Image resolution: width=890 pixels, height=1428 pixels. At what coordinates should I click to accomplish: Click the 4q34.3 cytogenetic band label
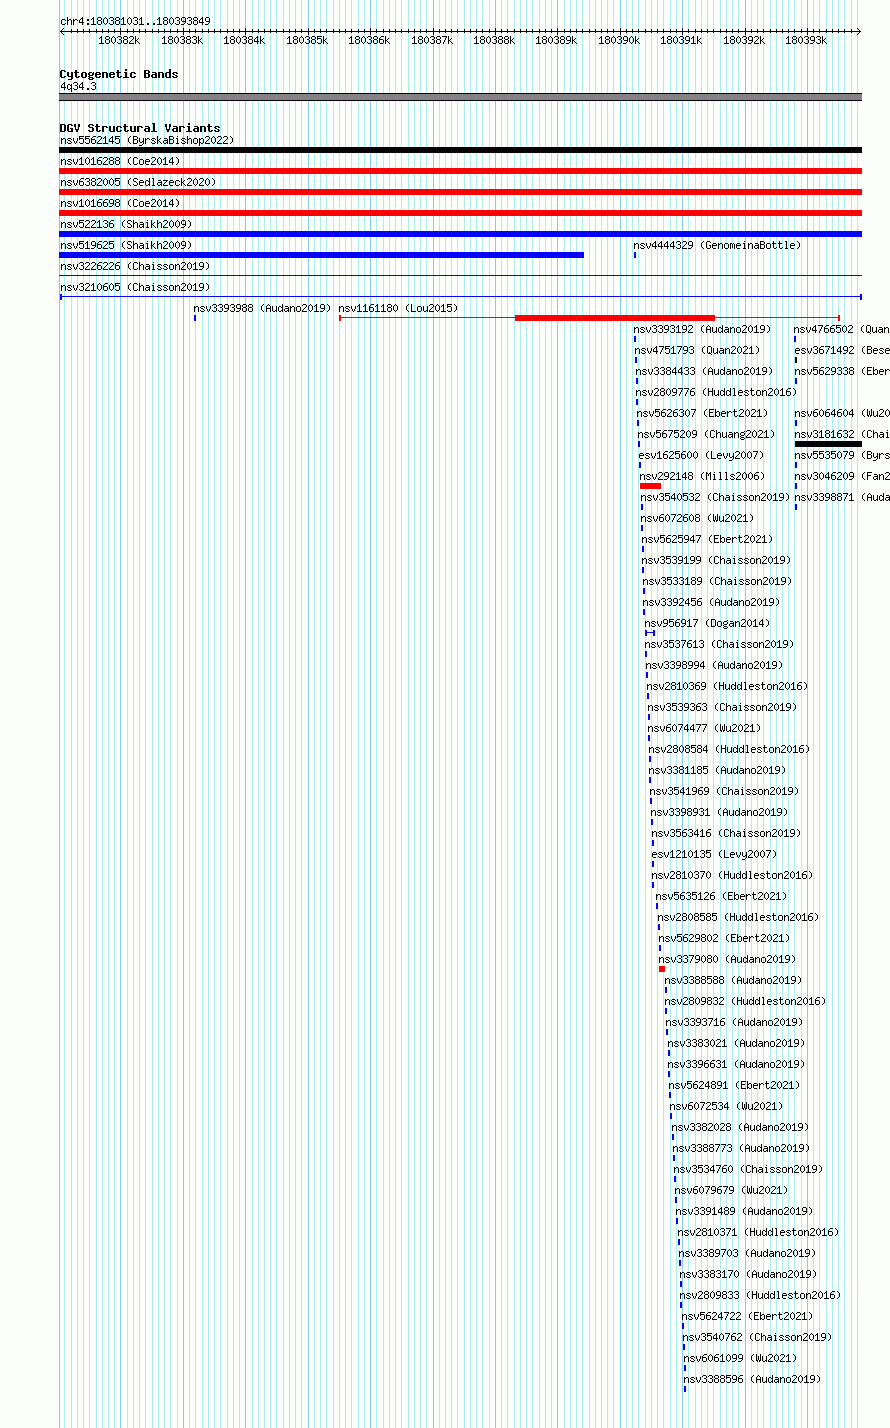(x=78, y=87)
